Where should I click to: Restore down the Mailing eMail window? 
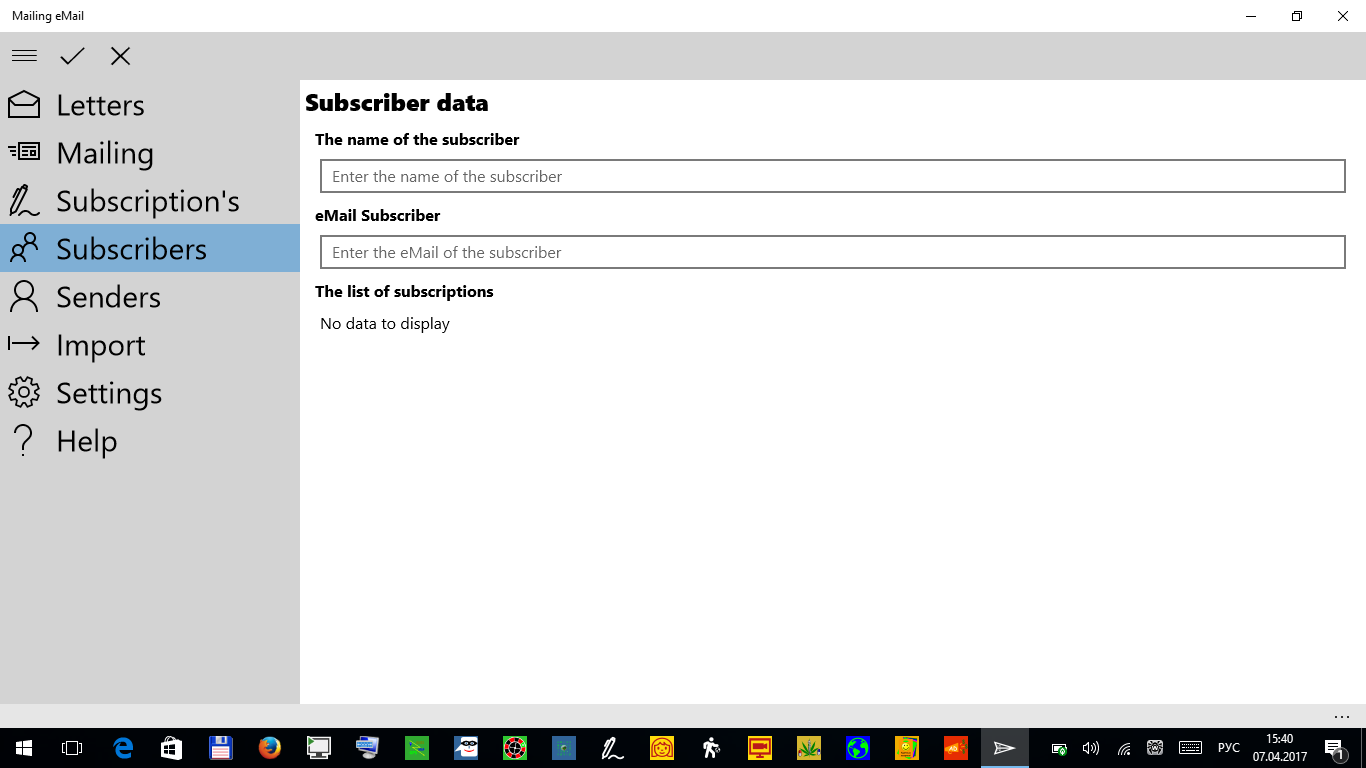(x=1297, y=16)
